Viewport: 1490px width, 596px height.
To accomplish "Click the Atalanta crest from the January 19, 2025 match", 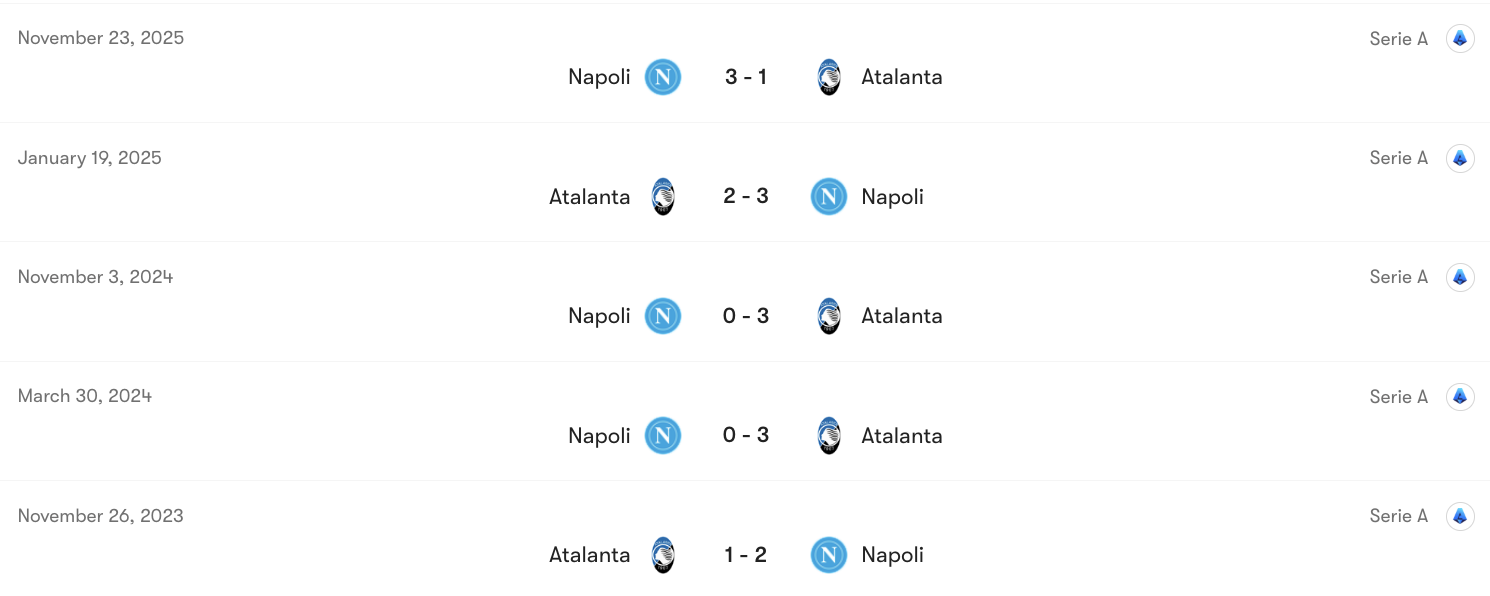I will pyautogui.click(x=663, y=197).
